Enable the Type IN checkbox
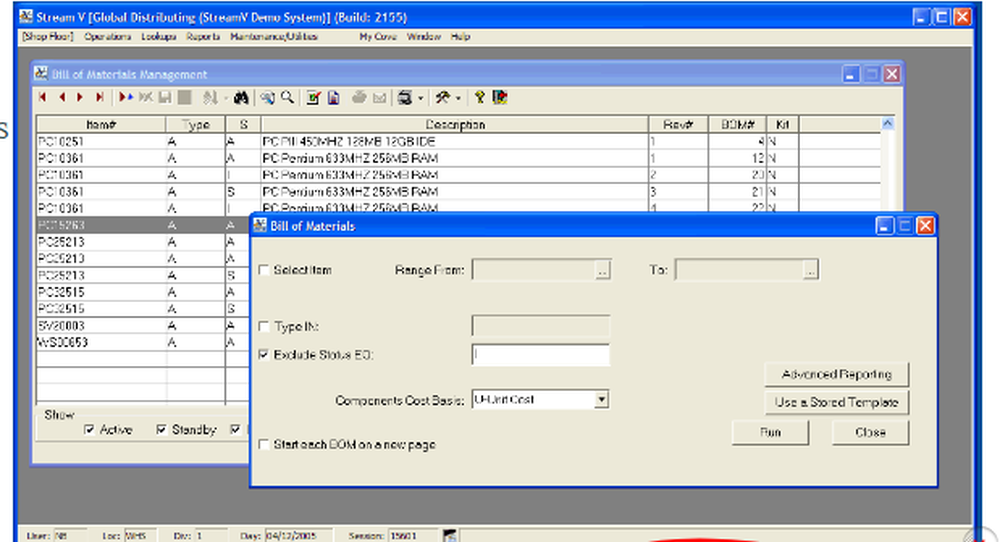The height and width of the screenshot is (542, 1000). 263,326
